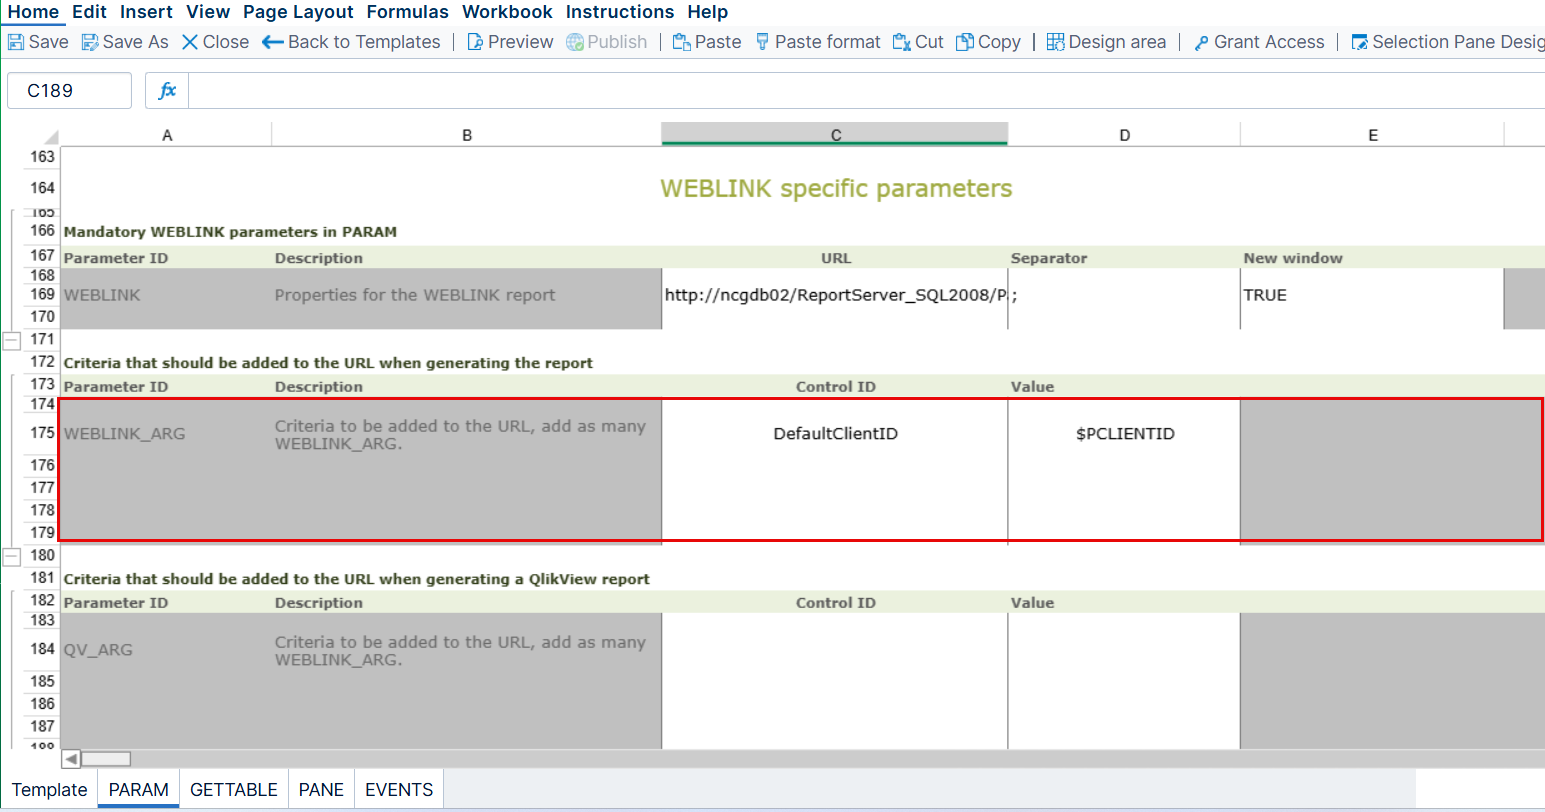Viewport: 1545px width, 812px height.
Task: Click the scroll-left arrow of horizontal scrollbar
Action: tap(71, 759)
